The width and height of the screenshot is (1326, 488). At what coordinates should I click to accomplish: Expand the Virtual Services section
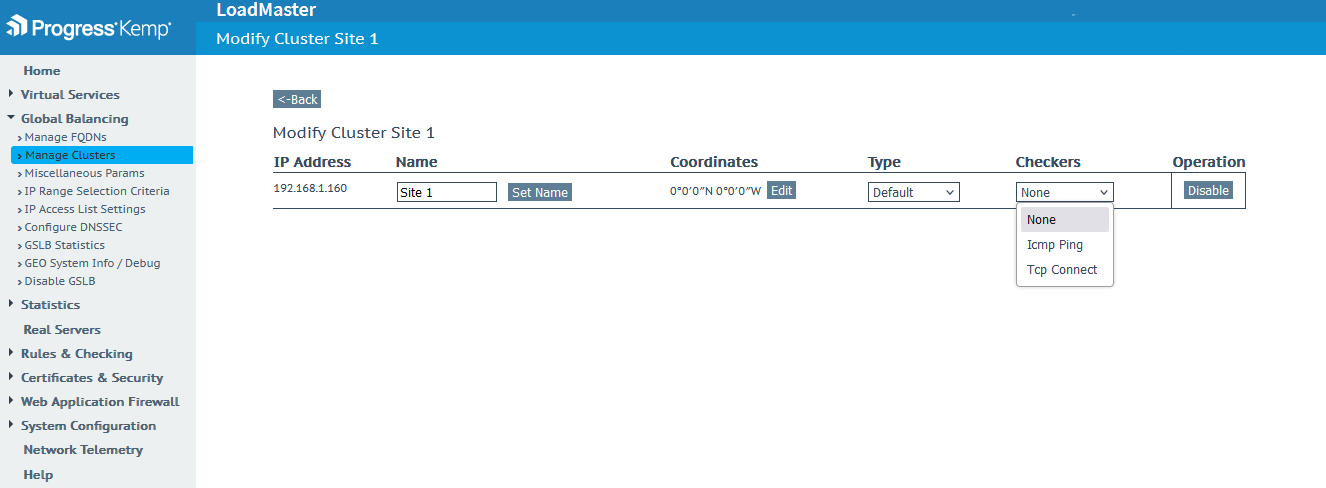(x=69, y=95)
